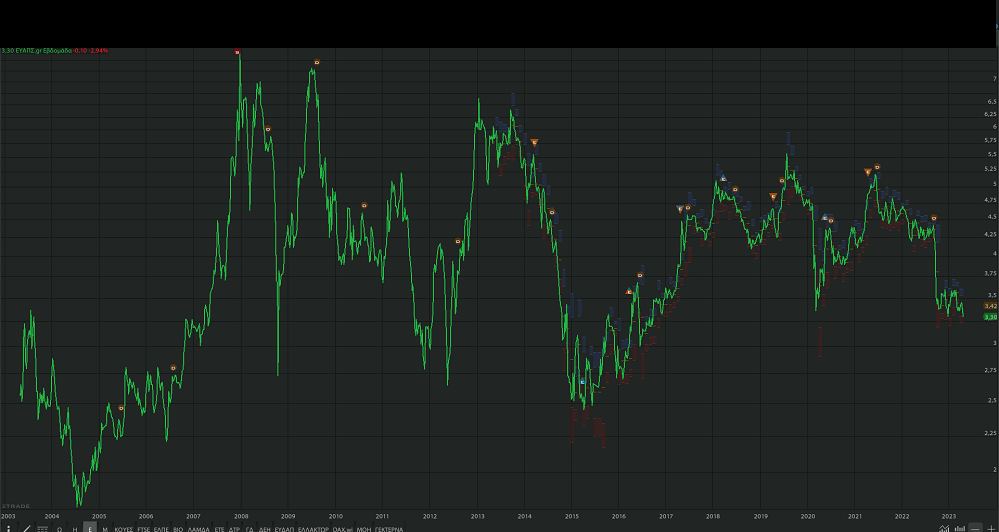Screen dimensions: 999x532
Task: Click the dividend marker in 2022
Action: [934, 218]
